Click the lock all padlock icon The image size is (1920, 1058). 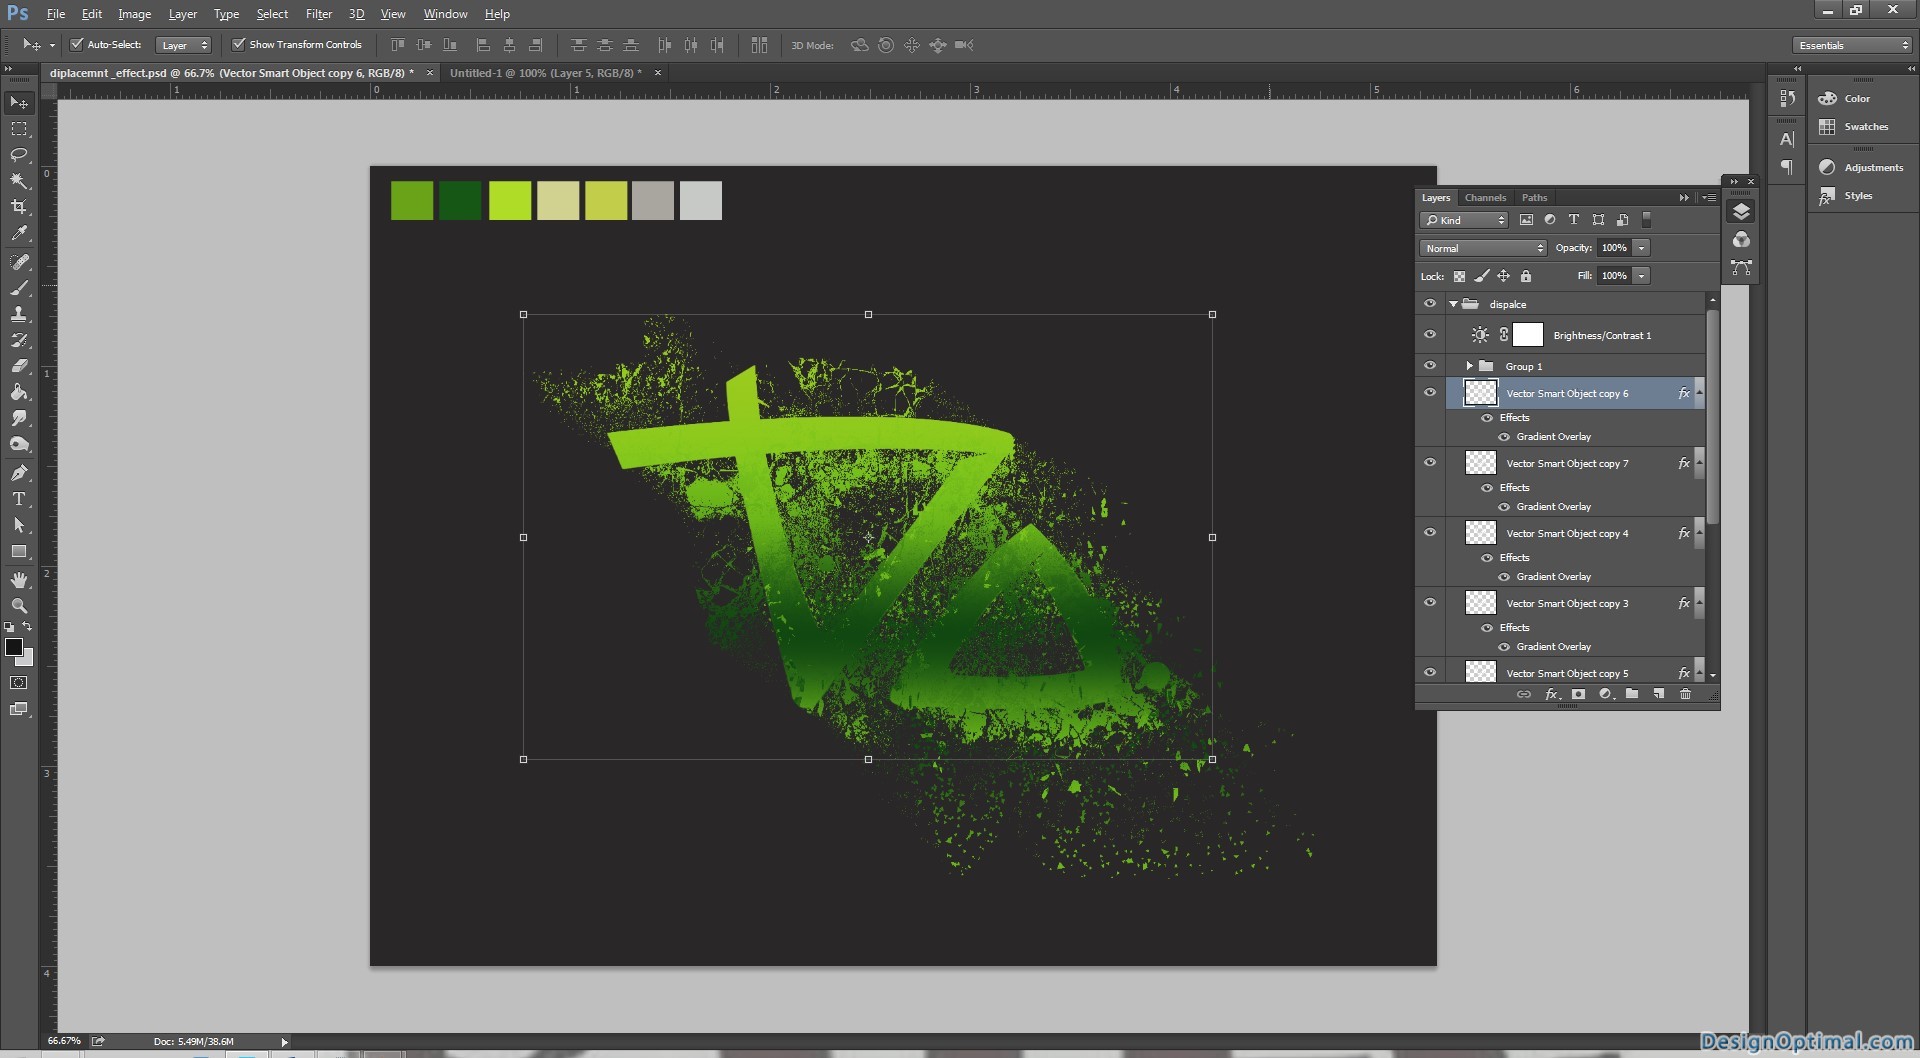(x=1526, y=276)
